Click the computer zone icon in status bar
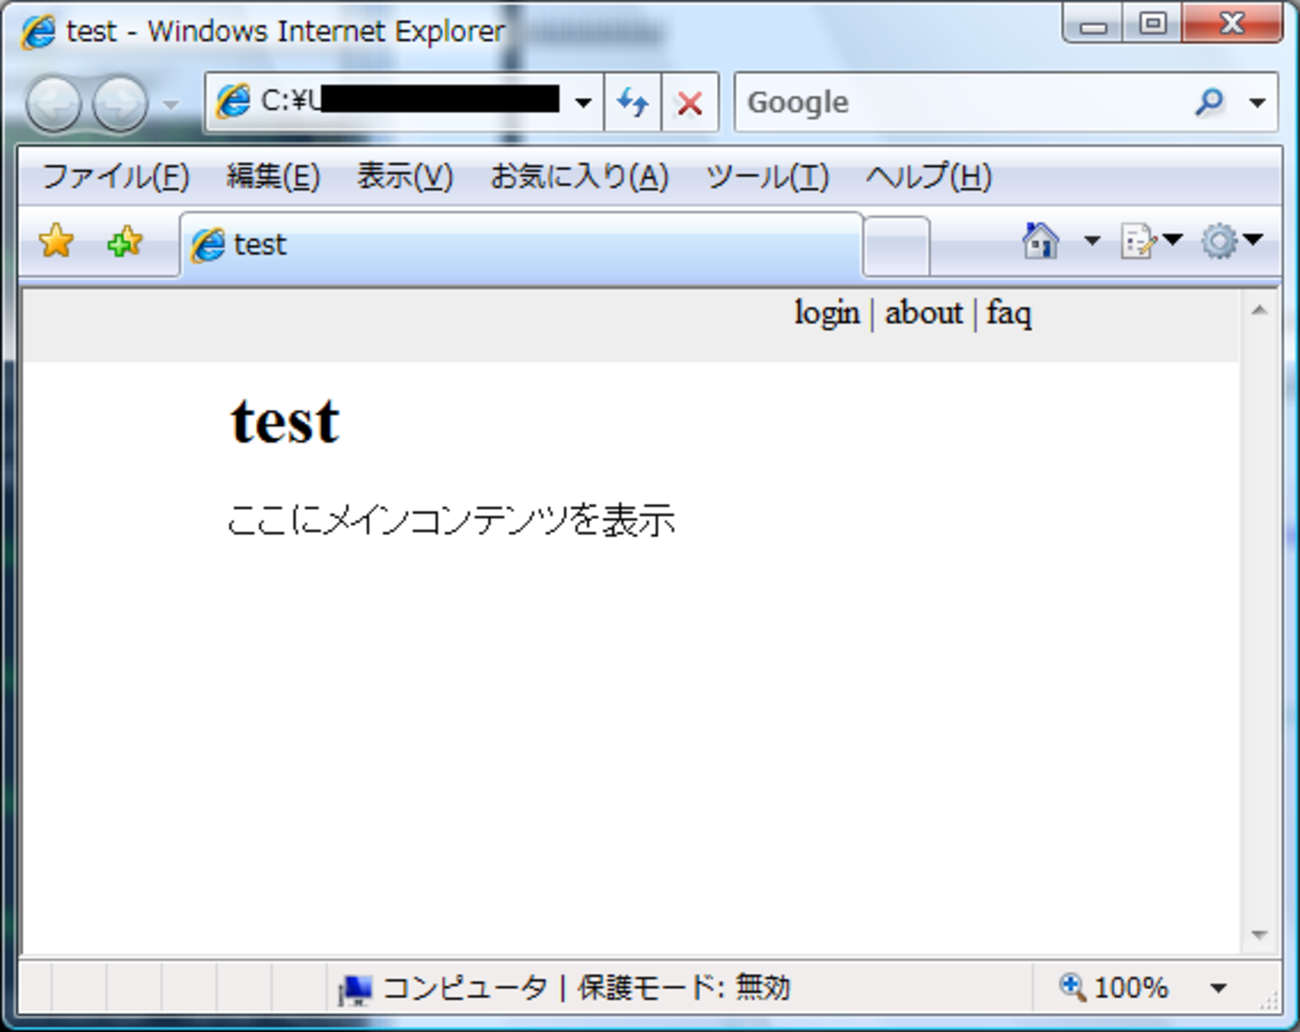The width and height of the screenshot is (1300, 1032). [x=355, y=989]
